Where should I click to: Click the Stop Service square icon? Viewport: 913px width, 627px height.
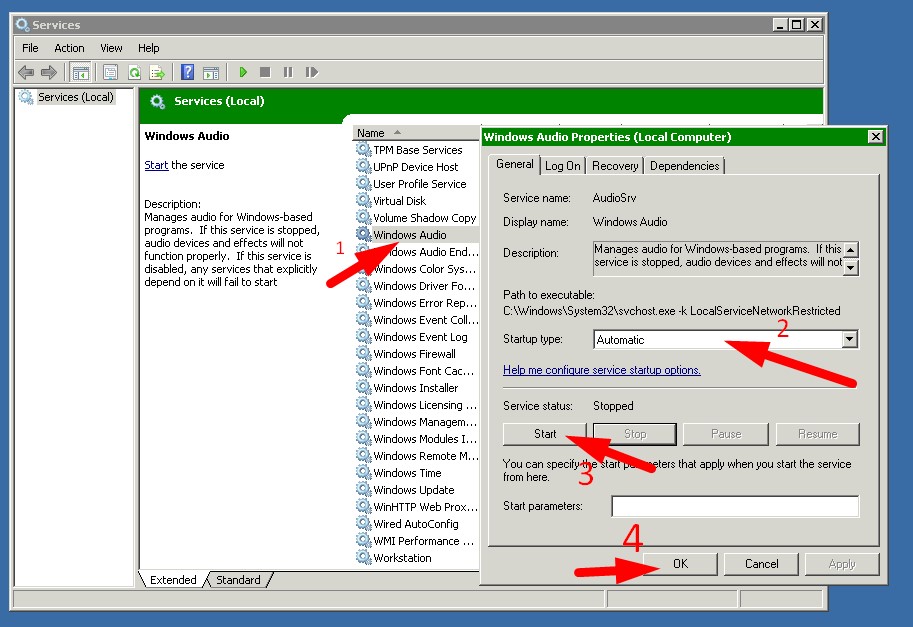pyautogui.click(x=265, y=72)
